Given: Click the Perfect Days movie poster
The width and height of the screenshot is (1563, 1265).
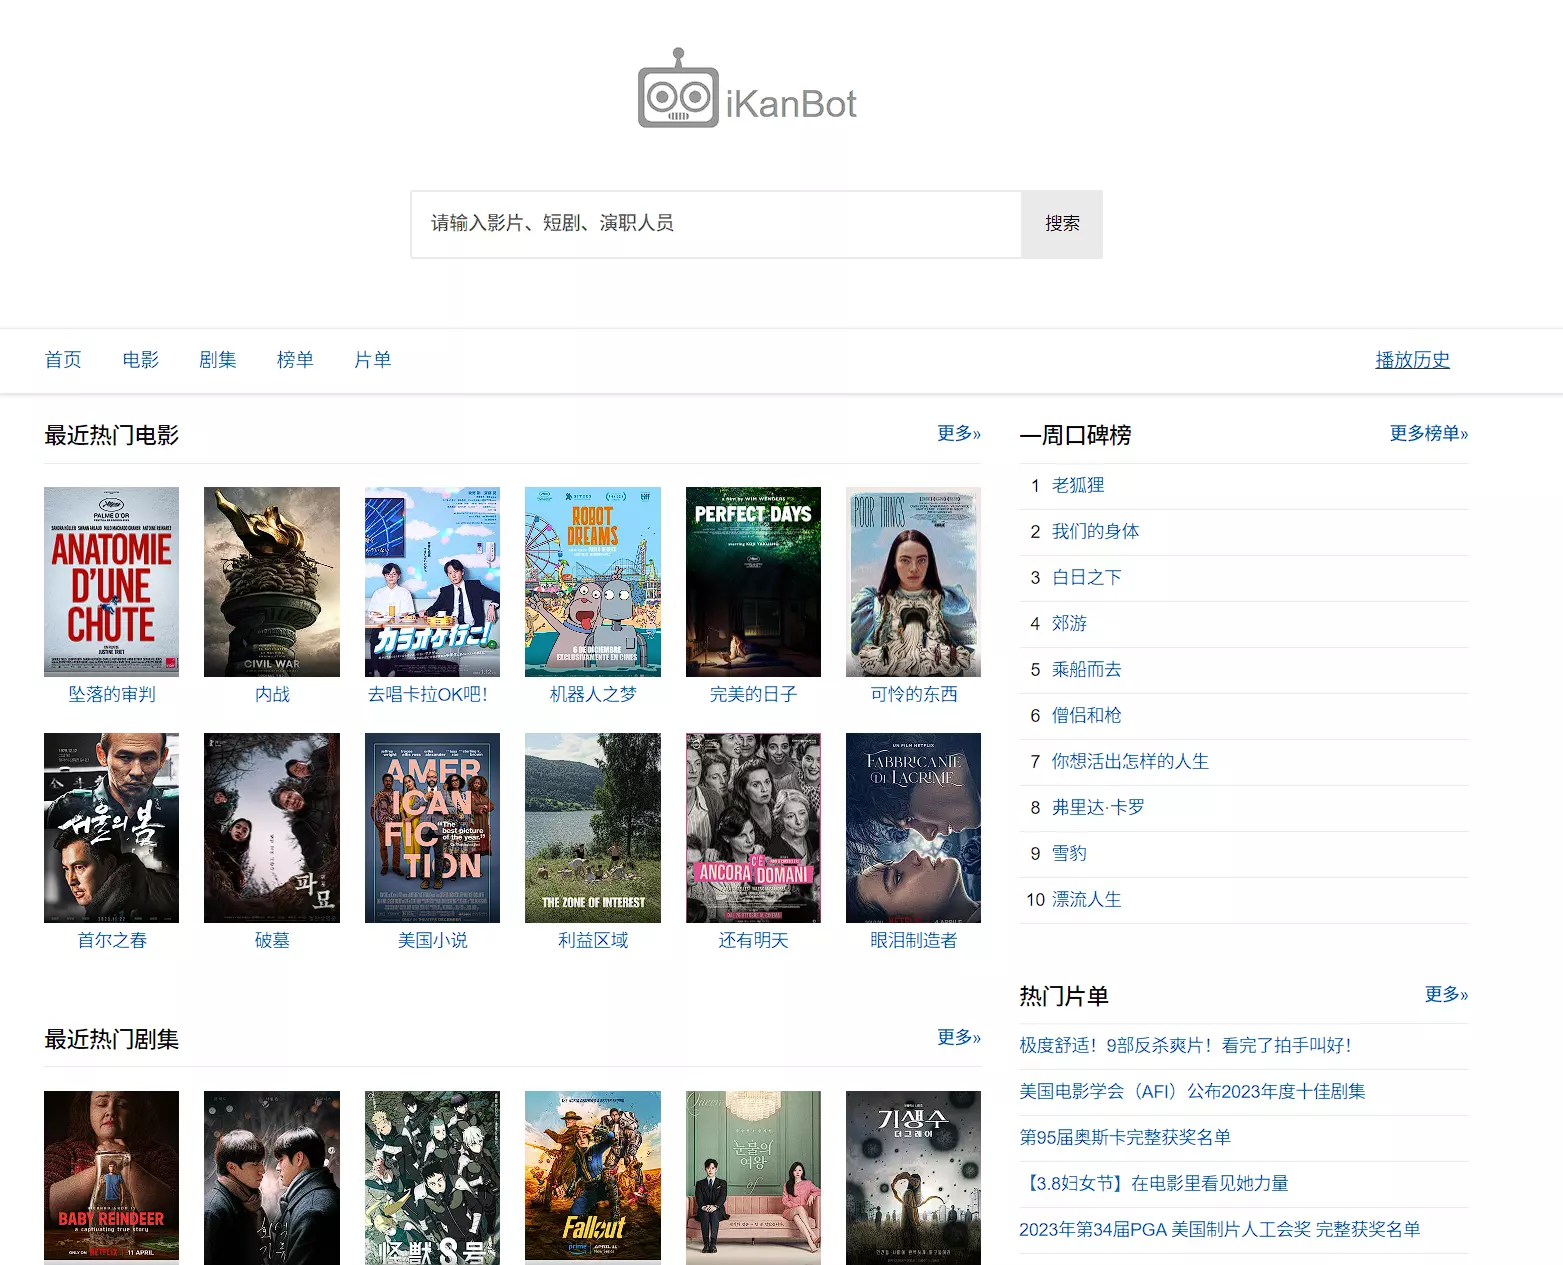Looking at the screenshot, I should 753,581.
